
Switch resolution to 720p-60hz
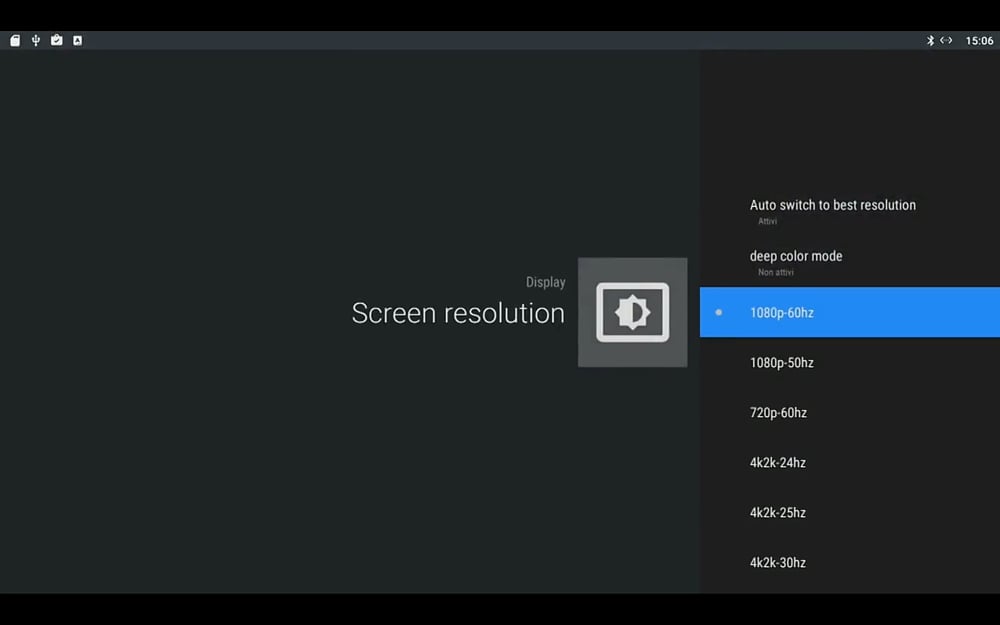coord(849,413)
